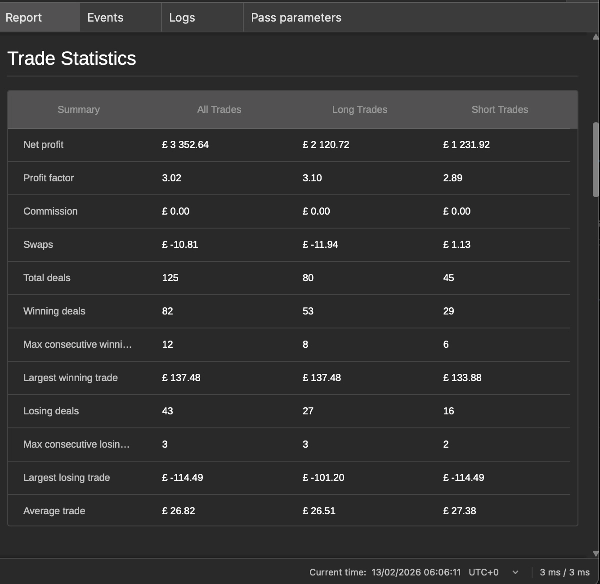Click the All Trades net profit value
The image size is (600, 584).
(185, 145)
